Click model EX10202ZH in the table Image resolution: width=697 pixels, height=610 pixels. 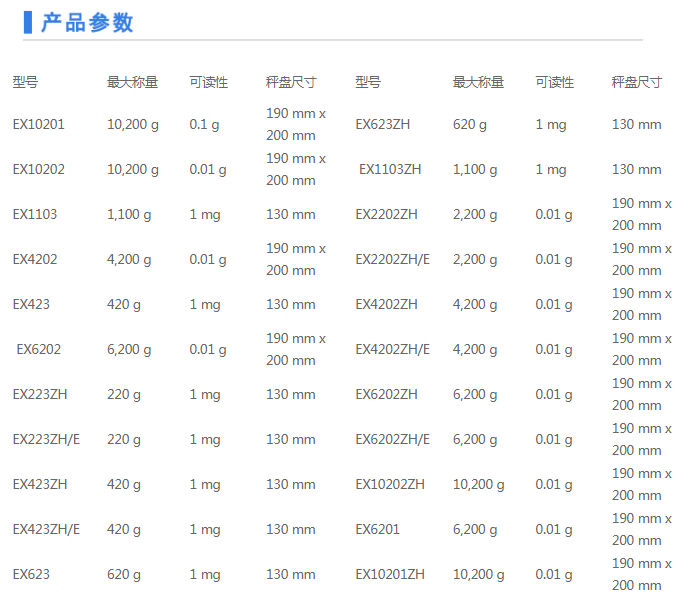(390, 485)
